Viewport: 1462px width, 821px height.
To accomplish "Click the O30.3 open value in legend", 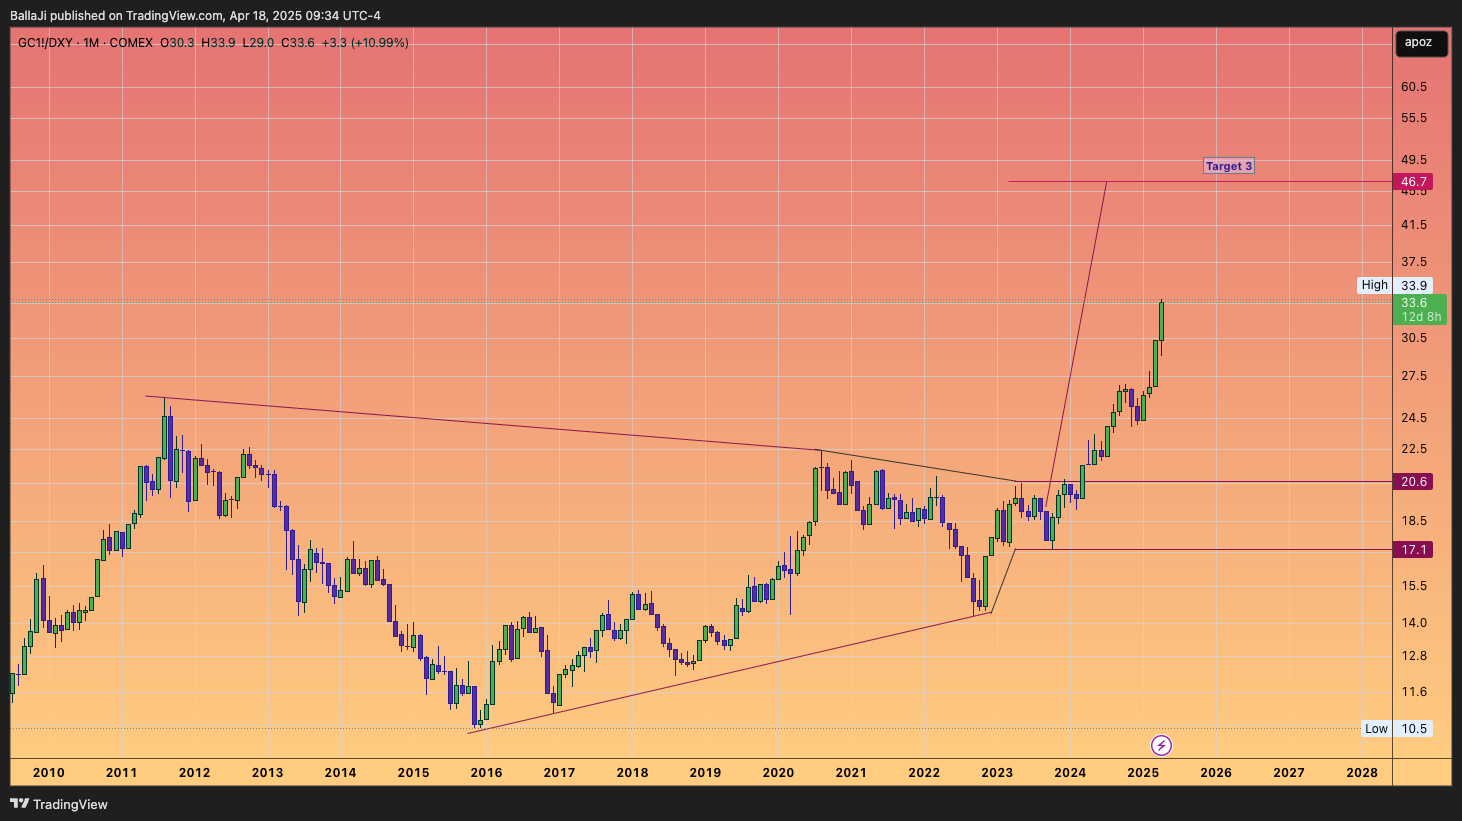I will [x=177, y=43].
